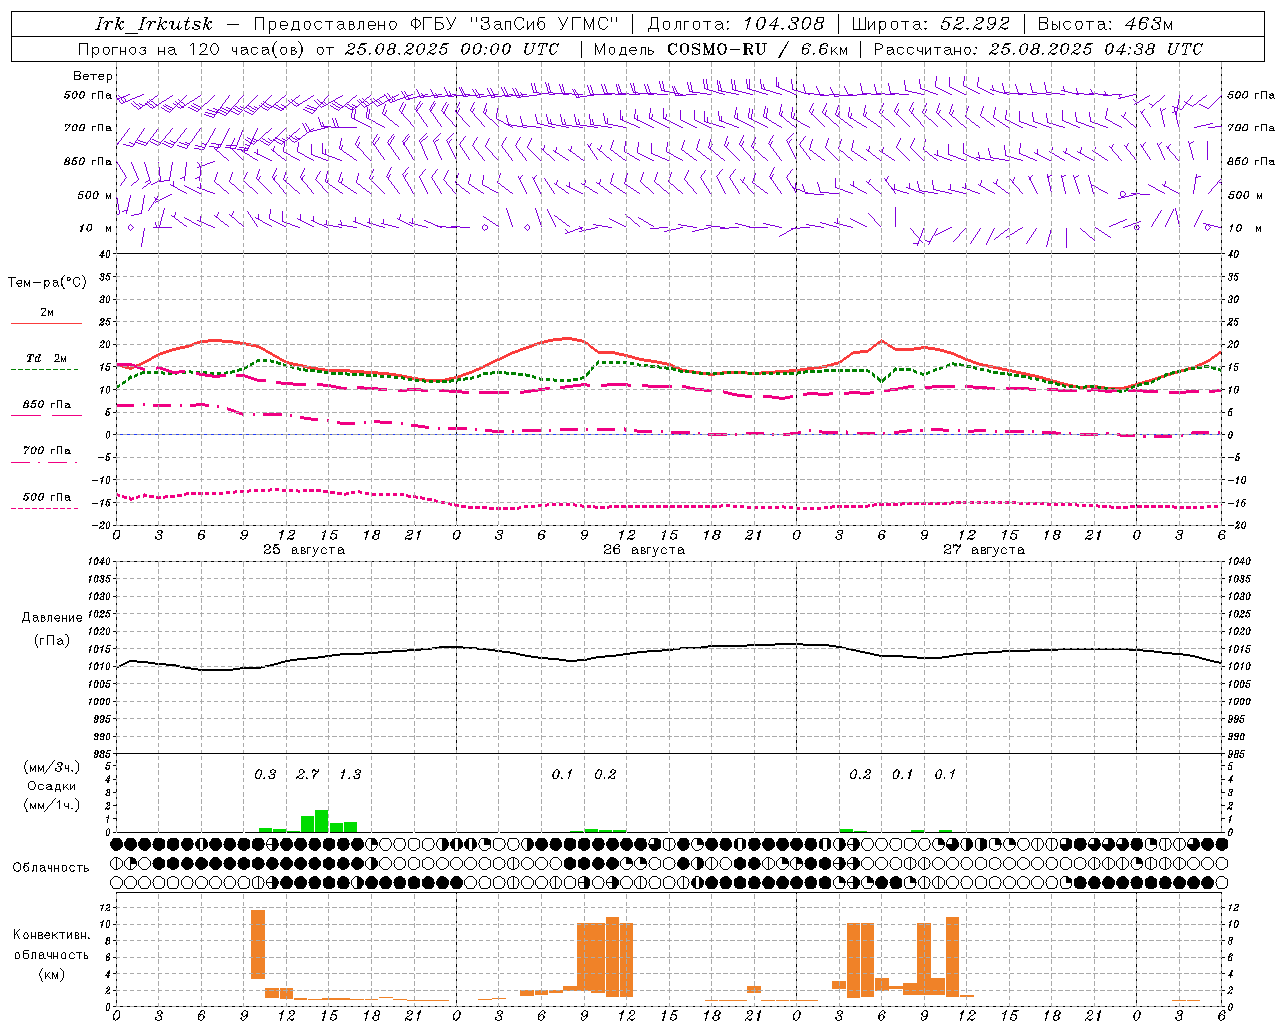Click the 0.3 precipitation total value
The height and width of the screenshot is (1024, 1280).
[265, 774]
